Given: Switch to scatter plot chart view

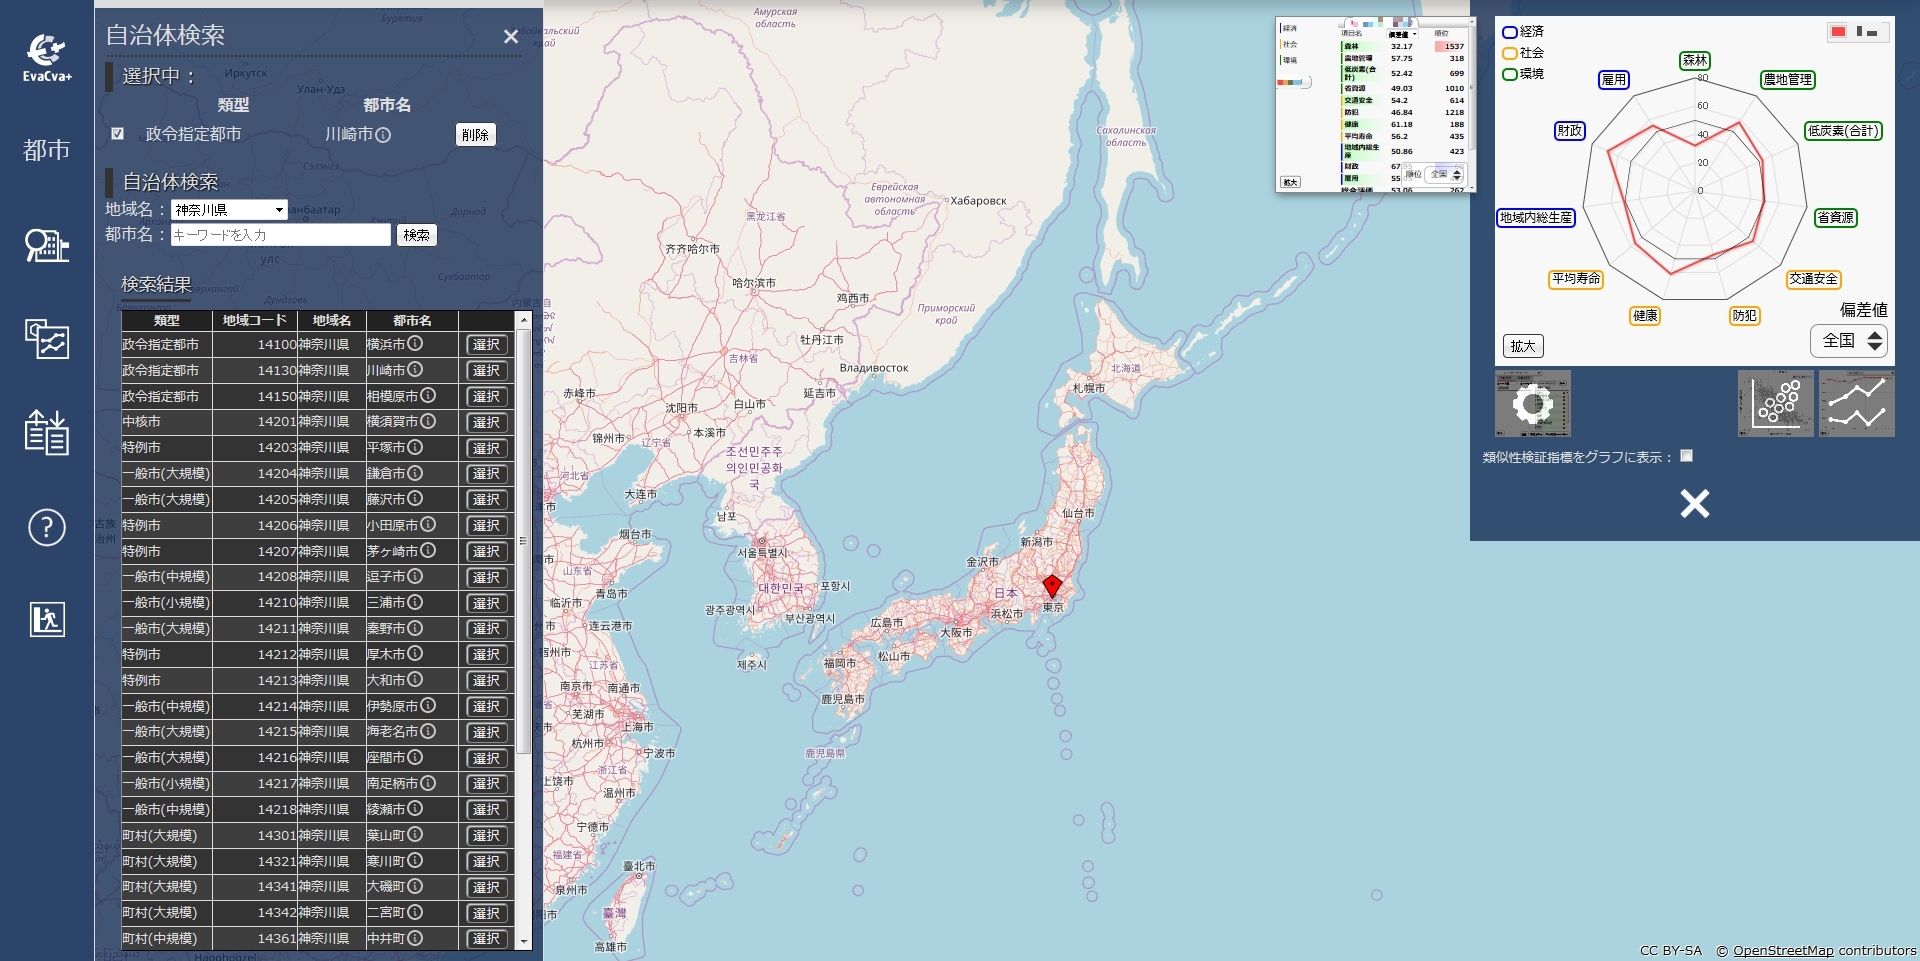Looking at the screenshot, I should [1775, 404].
